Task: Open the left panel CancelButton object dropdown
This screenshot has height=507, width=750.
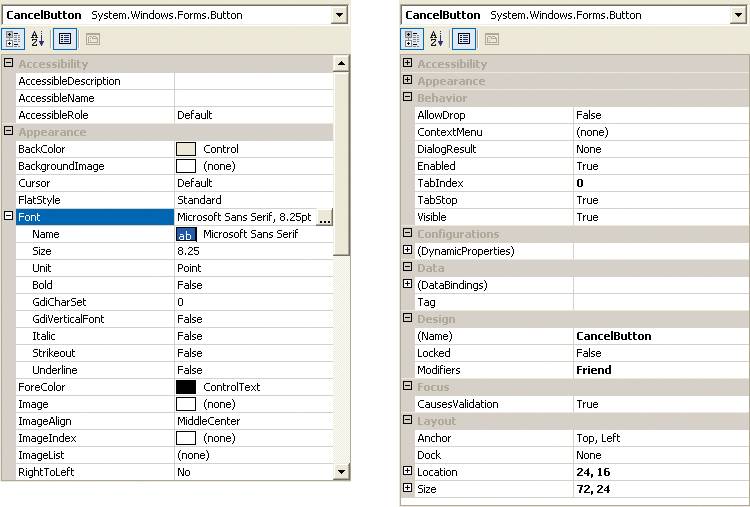Action: (x=340, y=15)
